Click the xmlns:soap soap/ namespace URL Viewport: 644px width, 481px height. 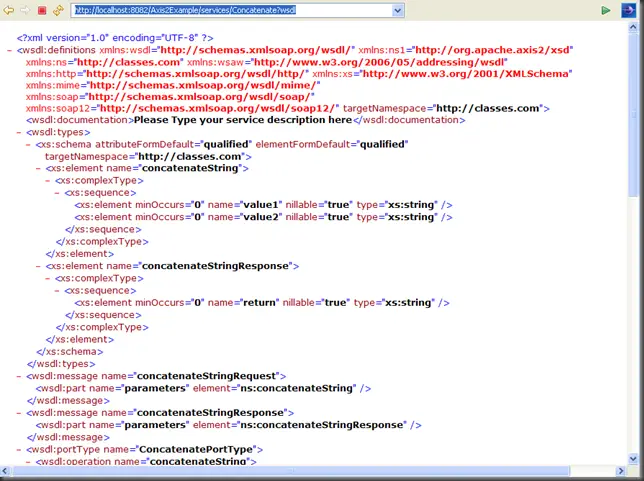click(199, 97)
